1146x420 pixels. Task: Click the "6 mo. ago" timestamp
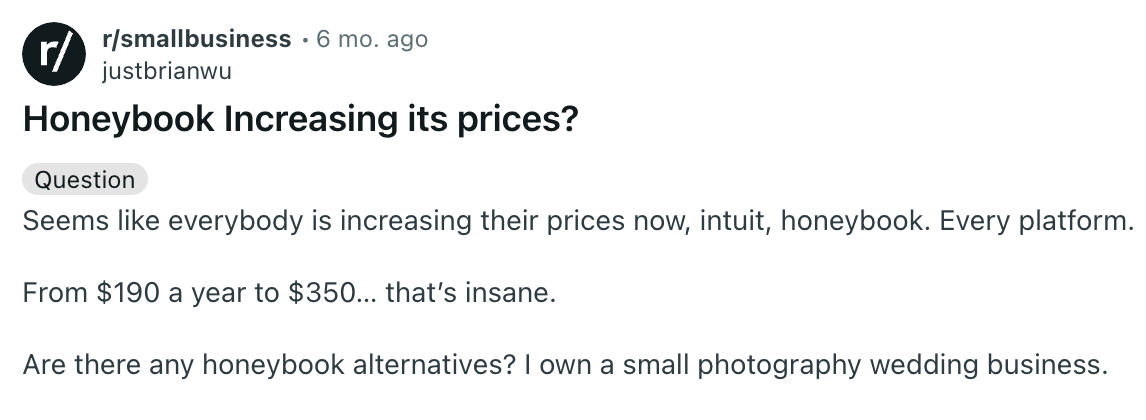point(372,39)
